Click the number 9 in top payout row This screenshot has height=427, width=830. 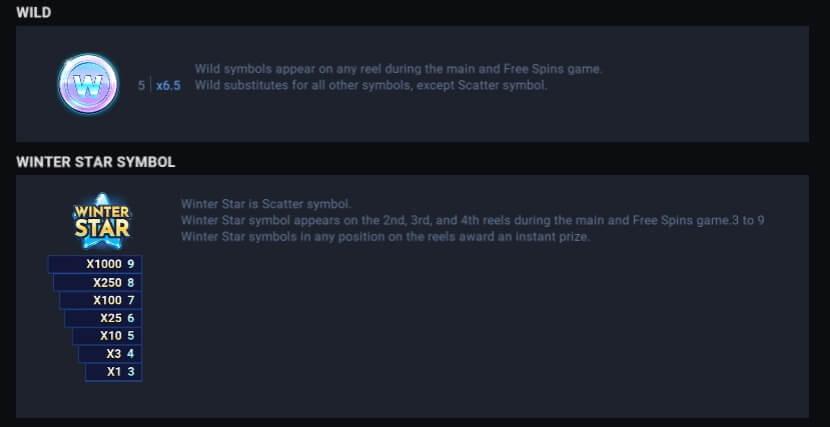click(x=131, y=264)
